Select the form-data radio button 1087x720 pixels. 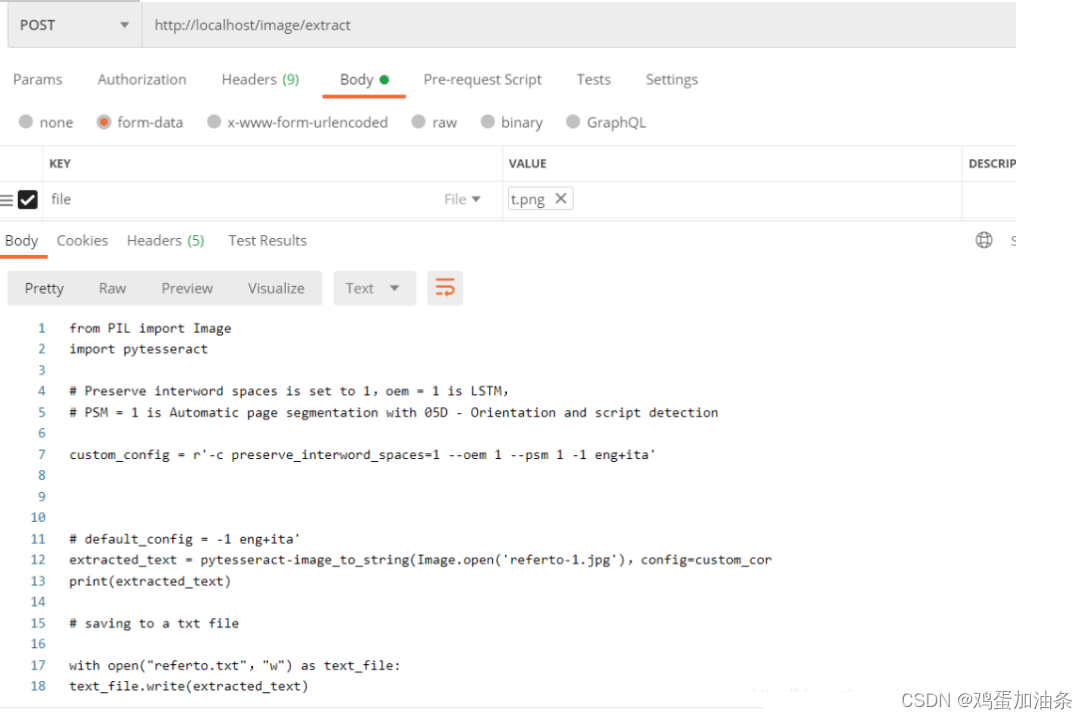[104, 122]
